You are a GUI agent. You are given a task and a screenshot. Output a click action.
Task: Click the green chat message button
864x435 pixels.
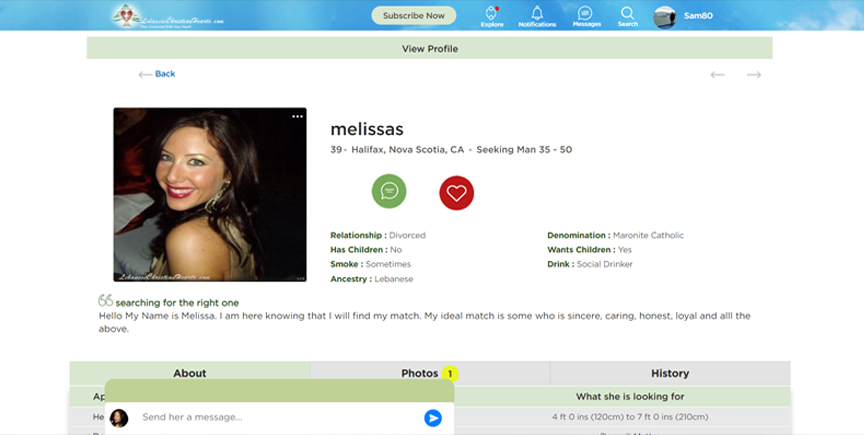click(x=388, y=191)
